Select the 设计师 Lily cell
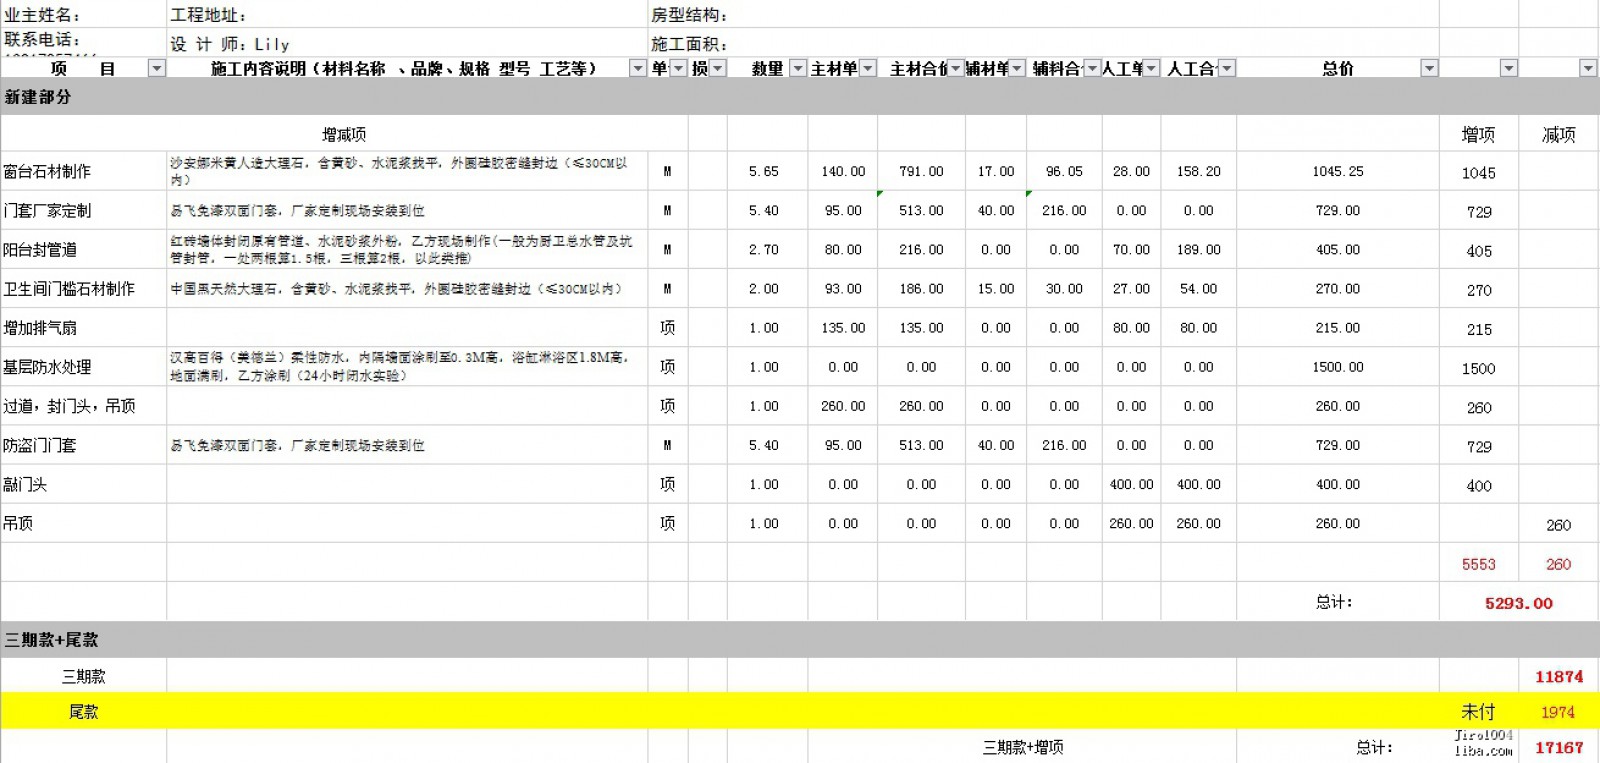Viewport: 1600px width, 763px height. click(x=230, y=44)
